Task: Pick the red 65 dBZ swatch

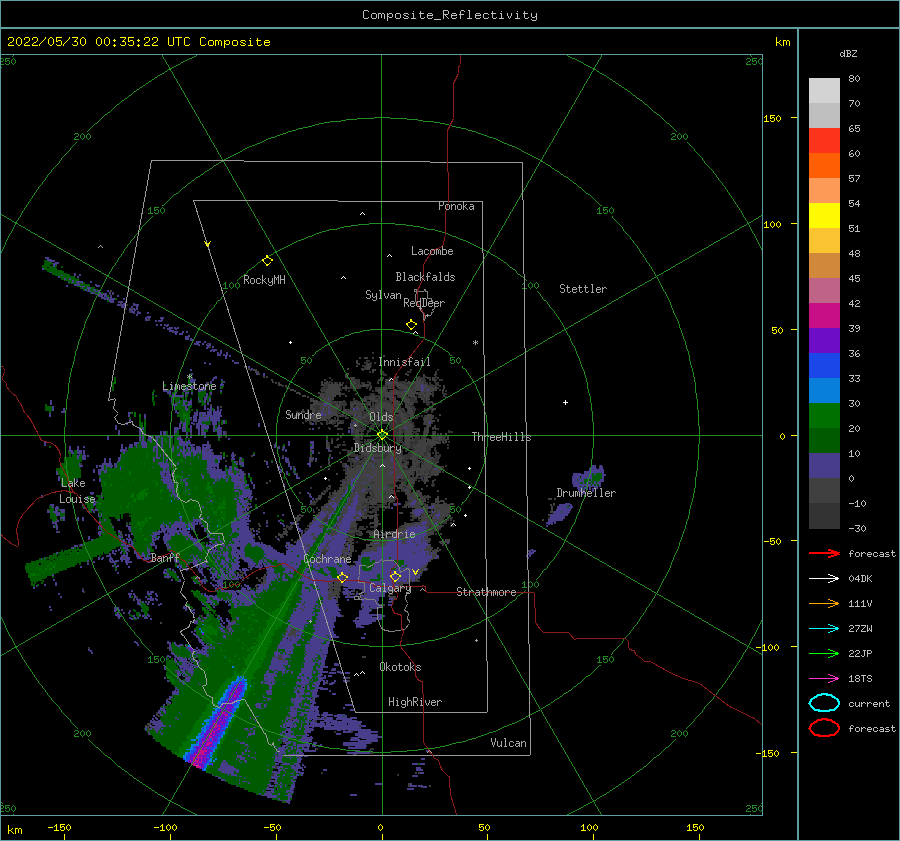Action: click(824, 141)
